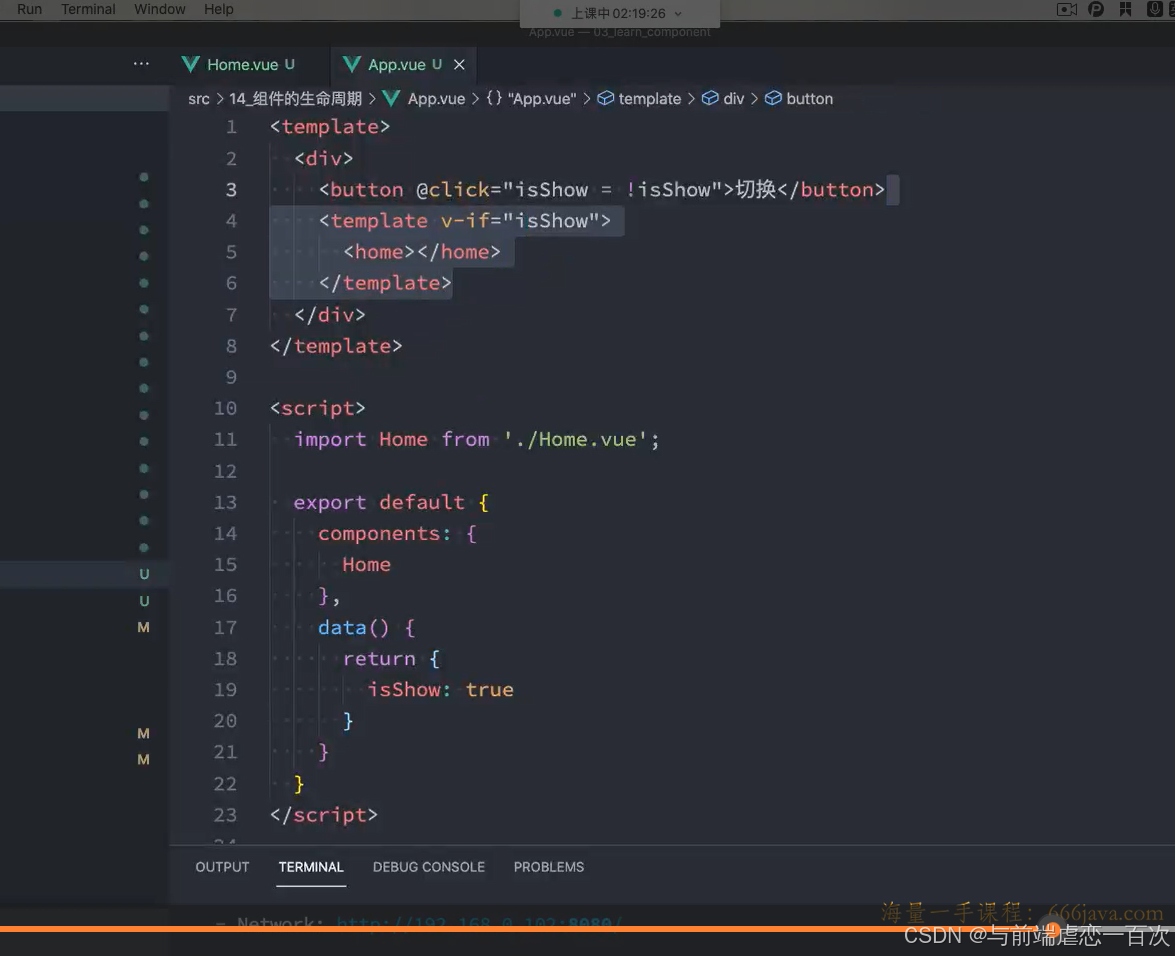Click line number 23 in the gutter
This screenshot has width=1175, height=956.
click(x=225, y=814)
